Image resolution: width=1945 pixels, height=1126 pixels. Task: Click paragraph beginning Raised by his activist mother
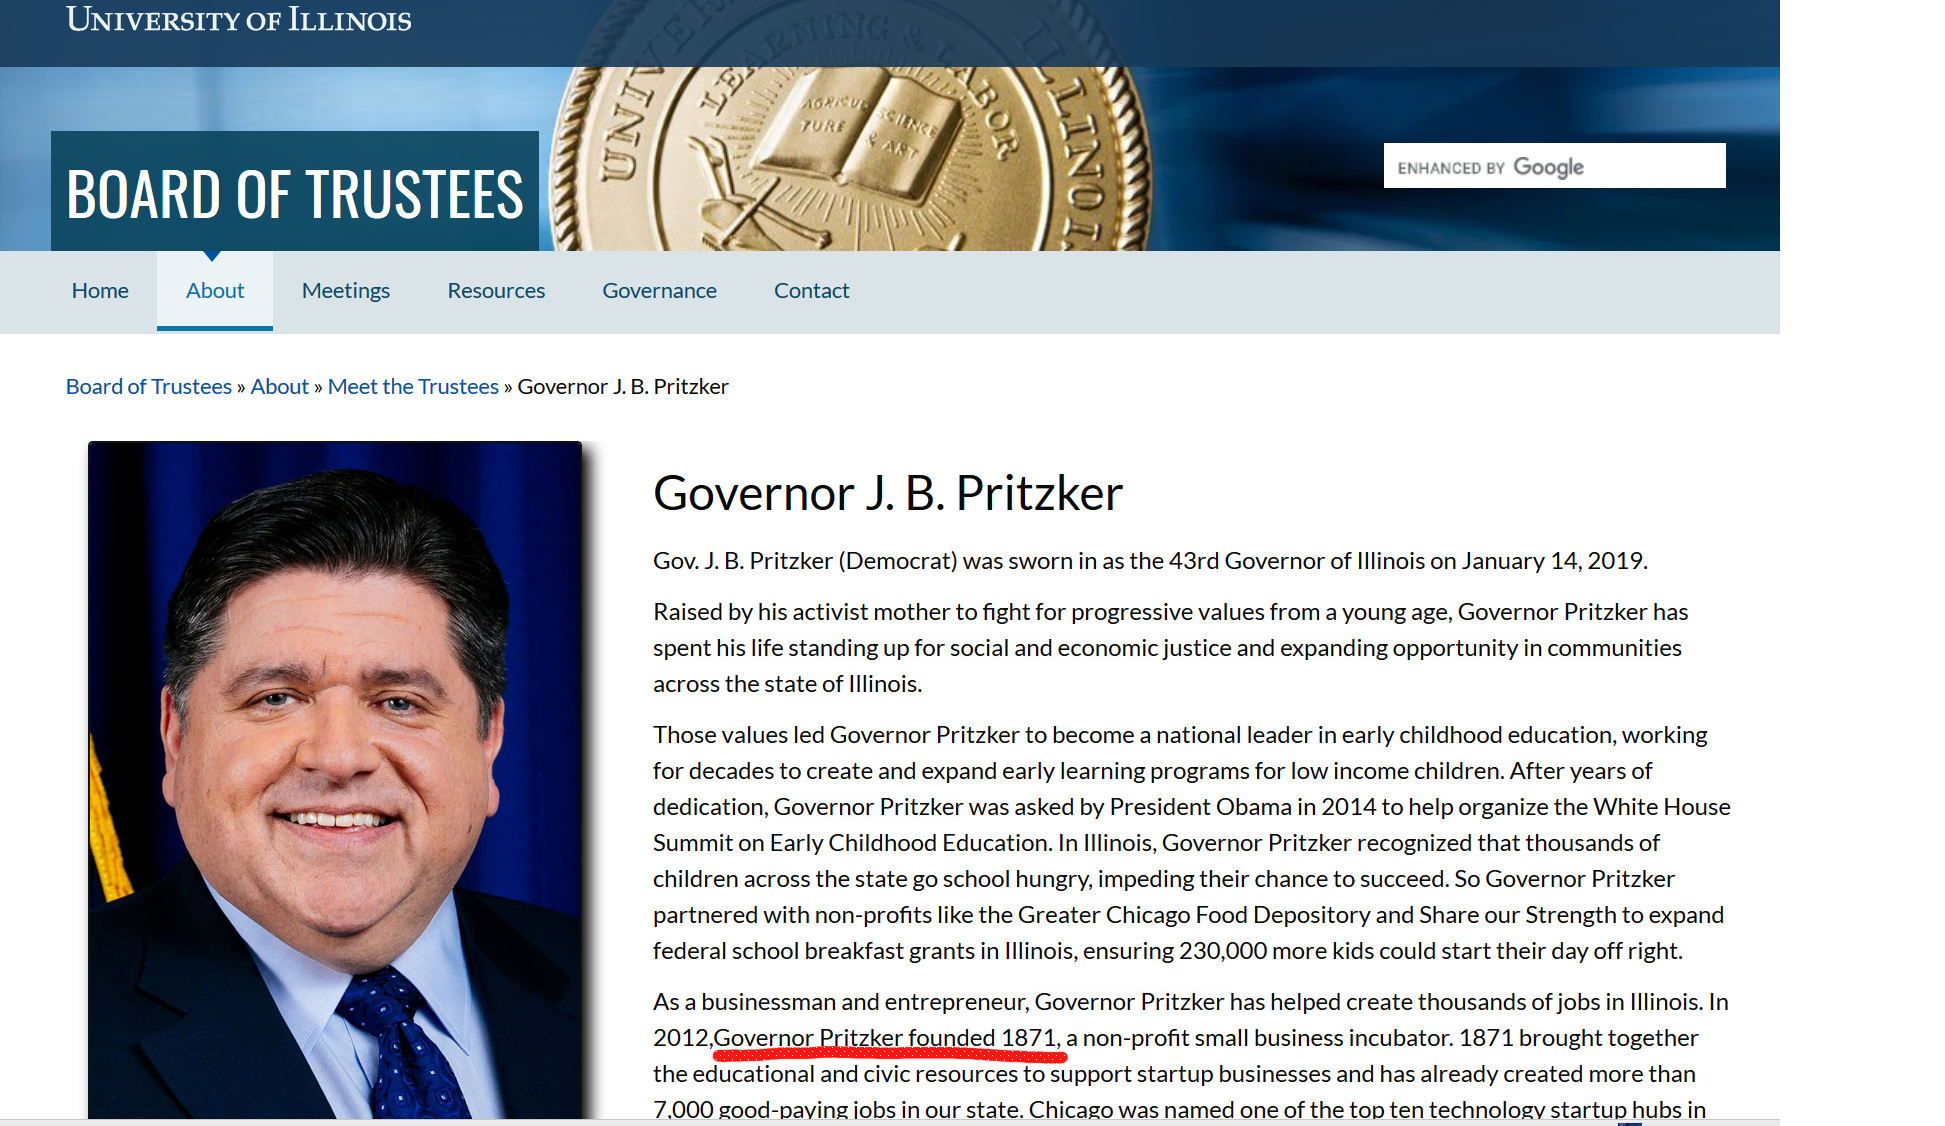point(1170,648)
